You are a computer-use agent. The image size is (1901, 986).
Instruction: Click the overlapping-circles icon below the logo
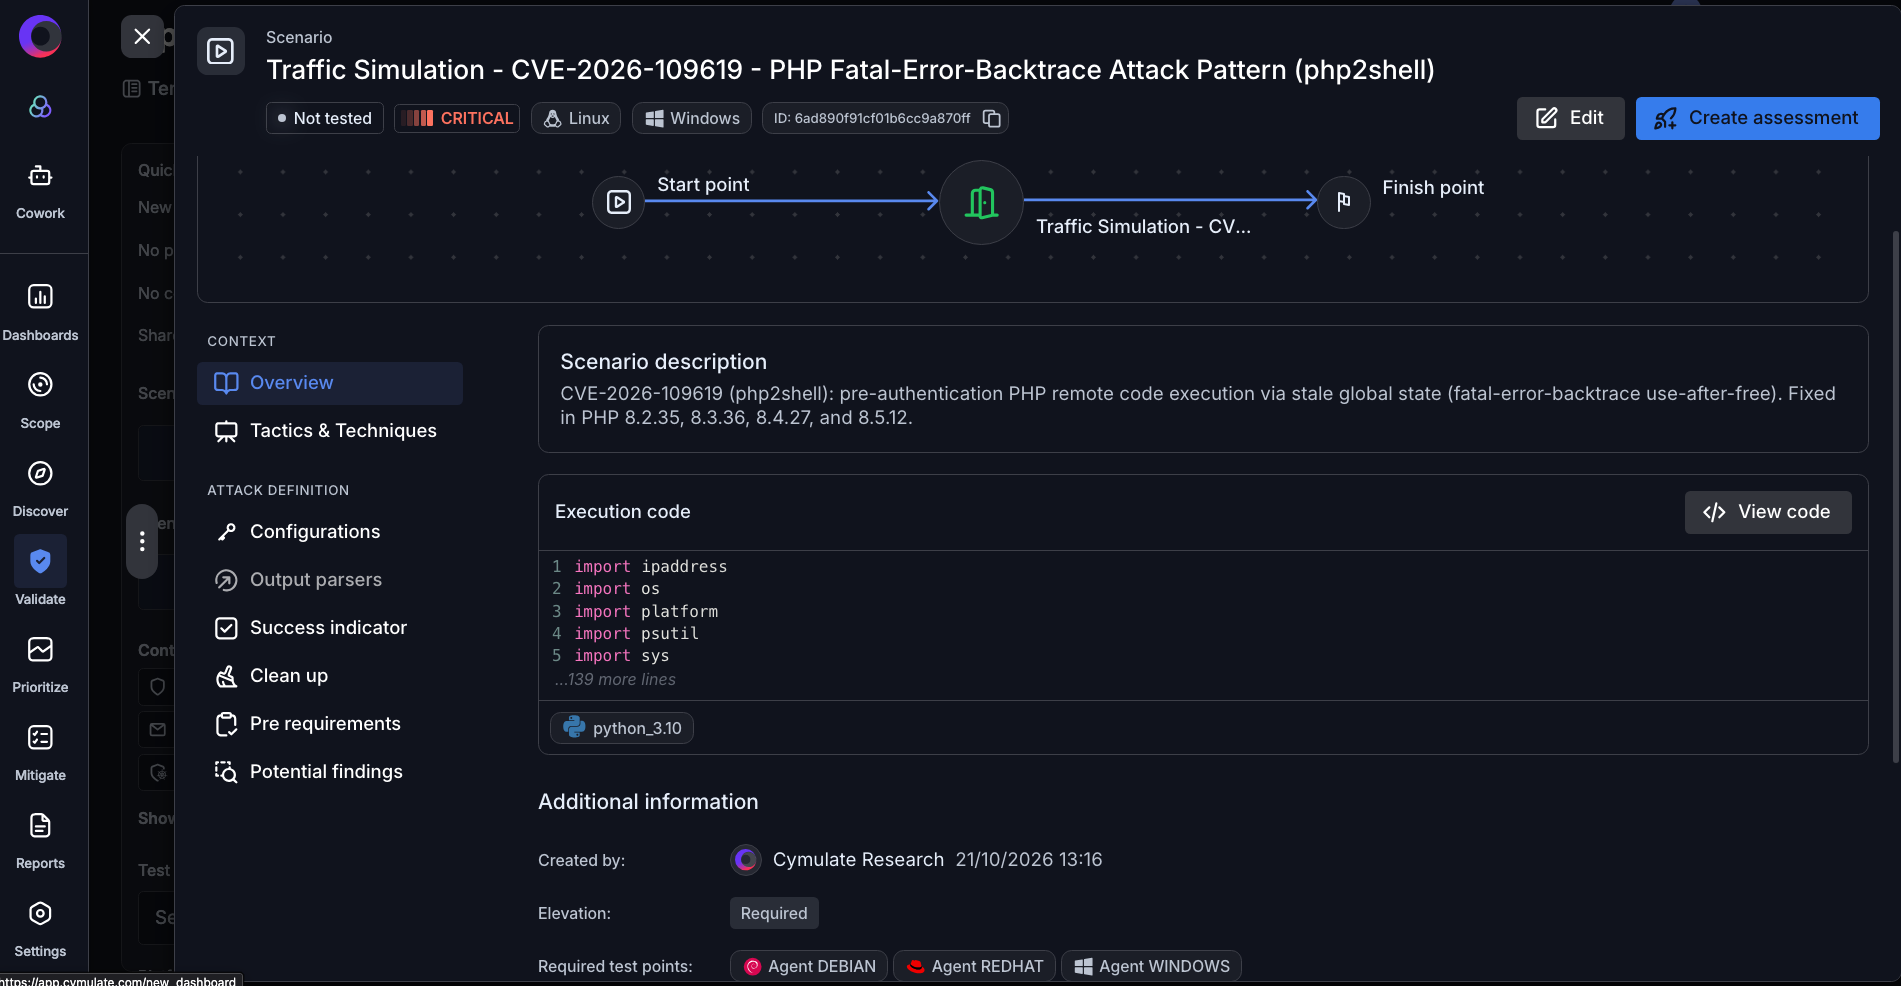pos(40,107)
